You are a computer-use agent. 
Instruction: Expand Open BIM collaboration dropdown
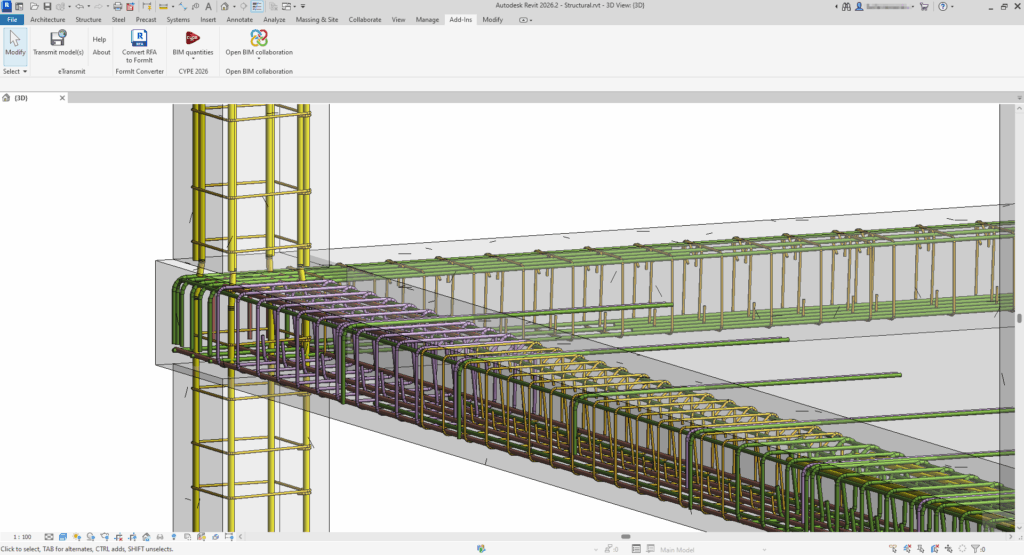point(259,59)
